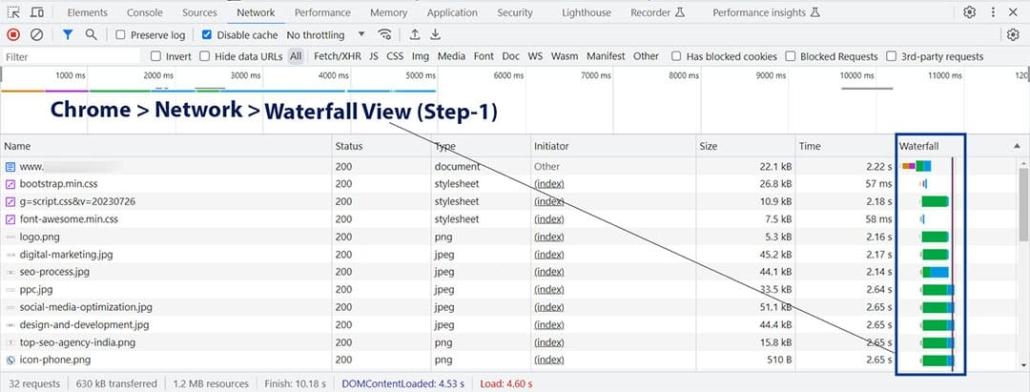Viewport: 1030px width, 392px height.
Task: Open DevTools more options menu
Action: [x=993, y=12]
